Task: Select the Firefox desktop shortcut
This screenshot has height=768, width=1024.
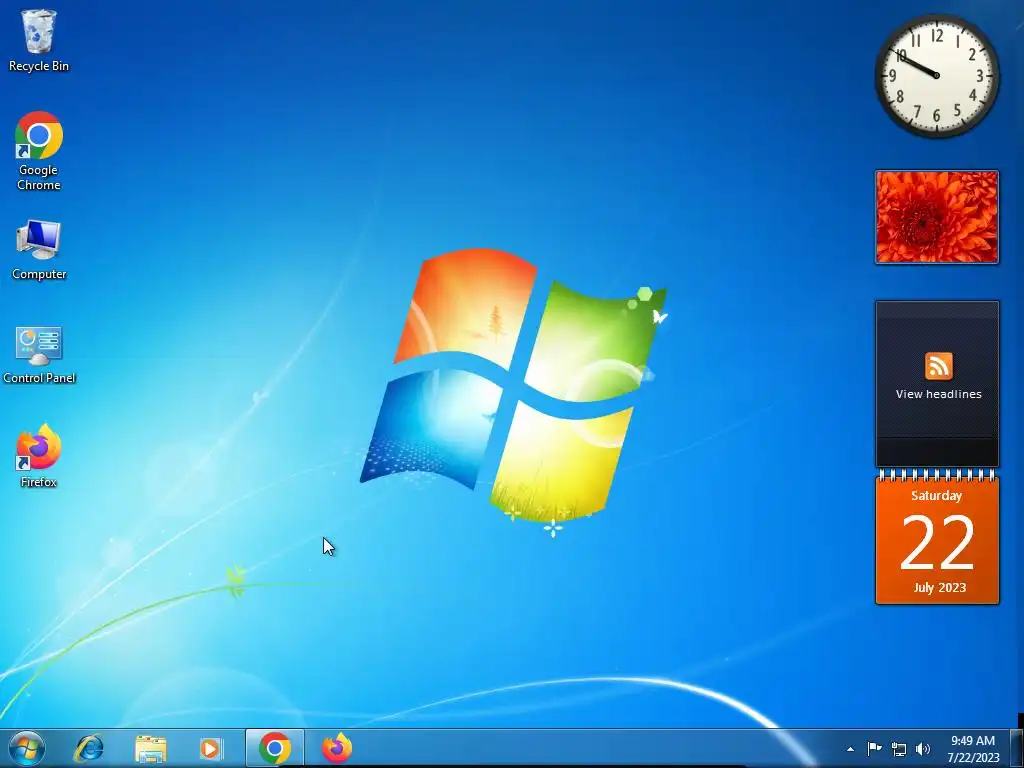Action: tap(39, 456)
